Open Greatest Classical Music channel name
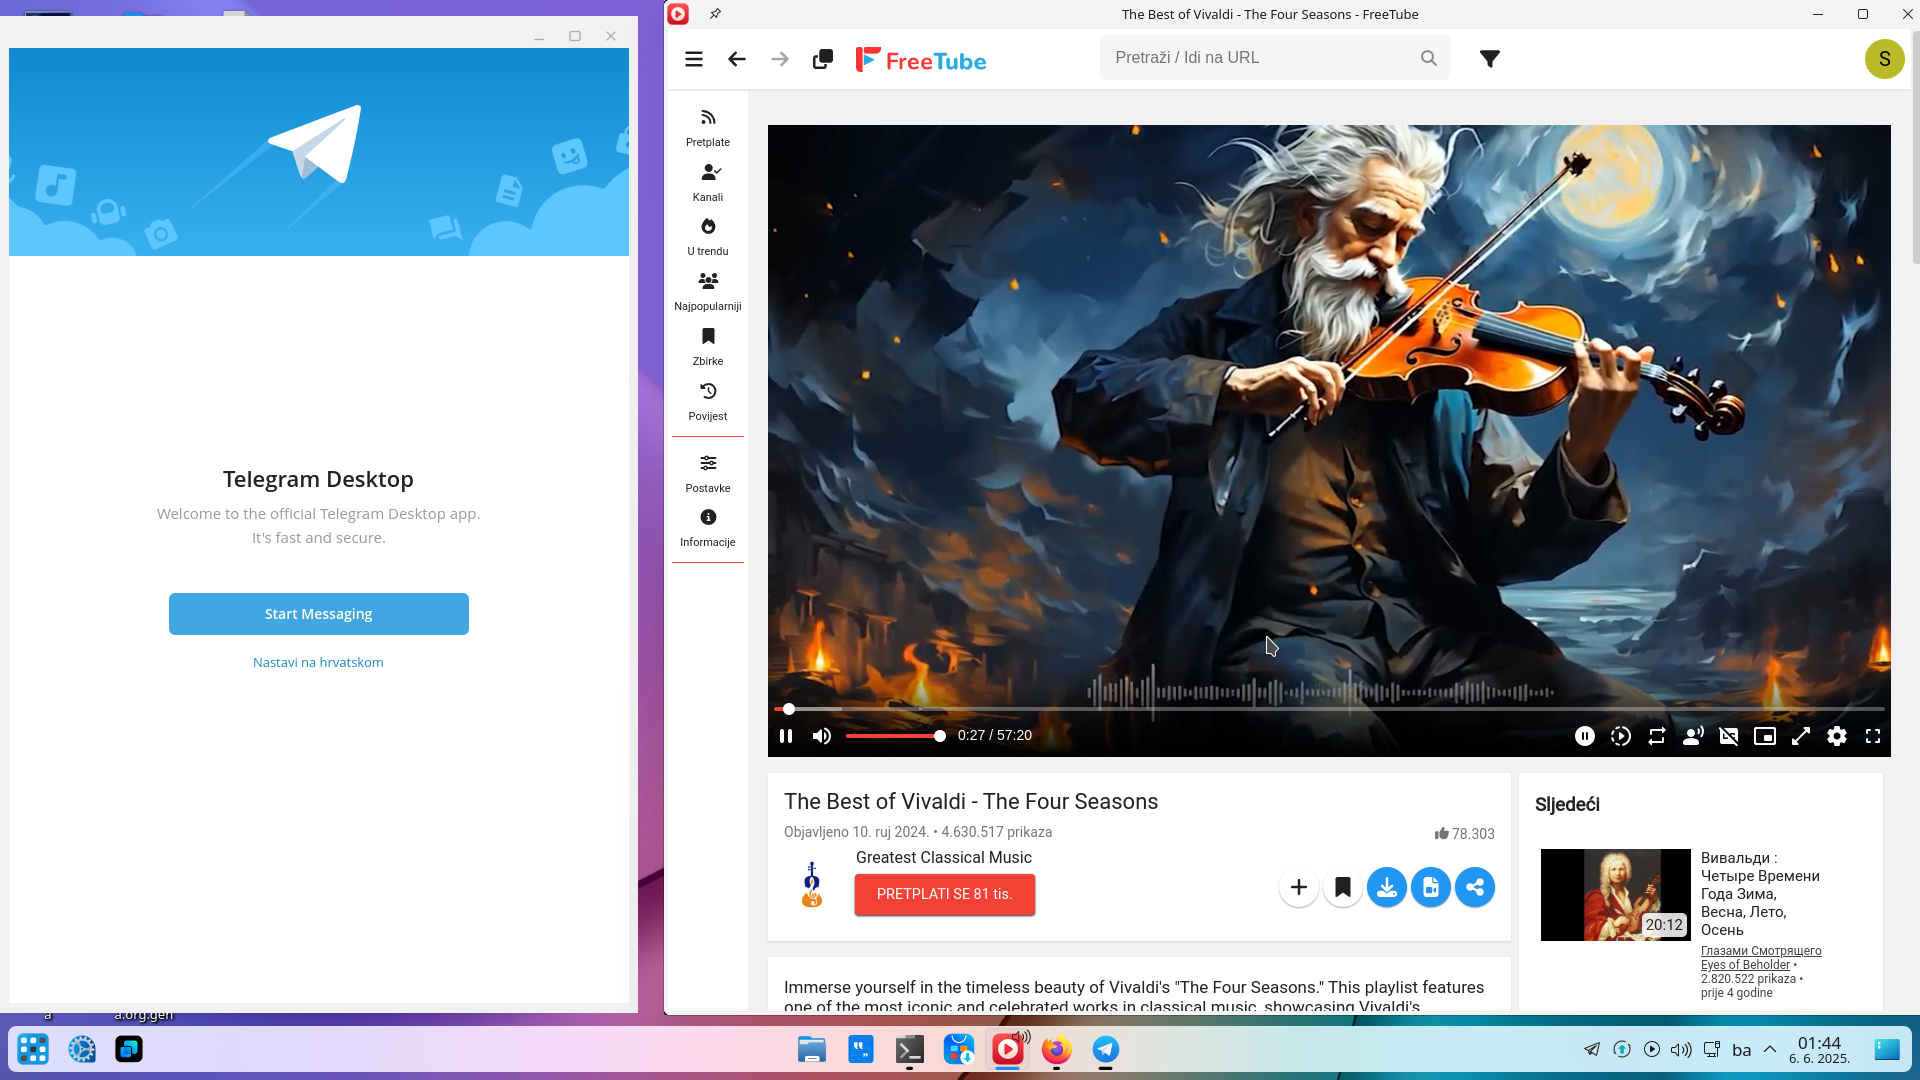The height and width of the screenshot is (1080, 1920). click(944, 857)
